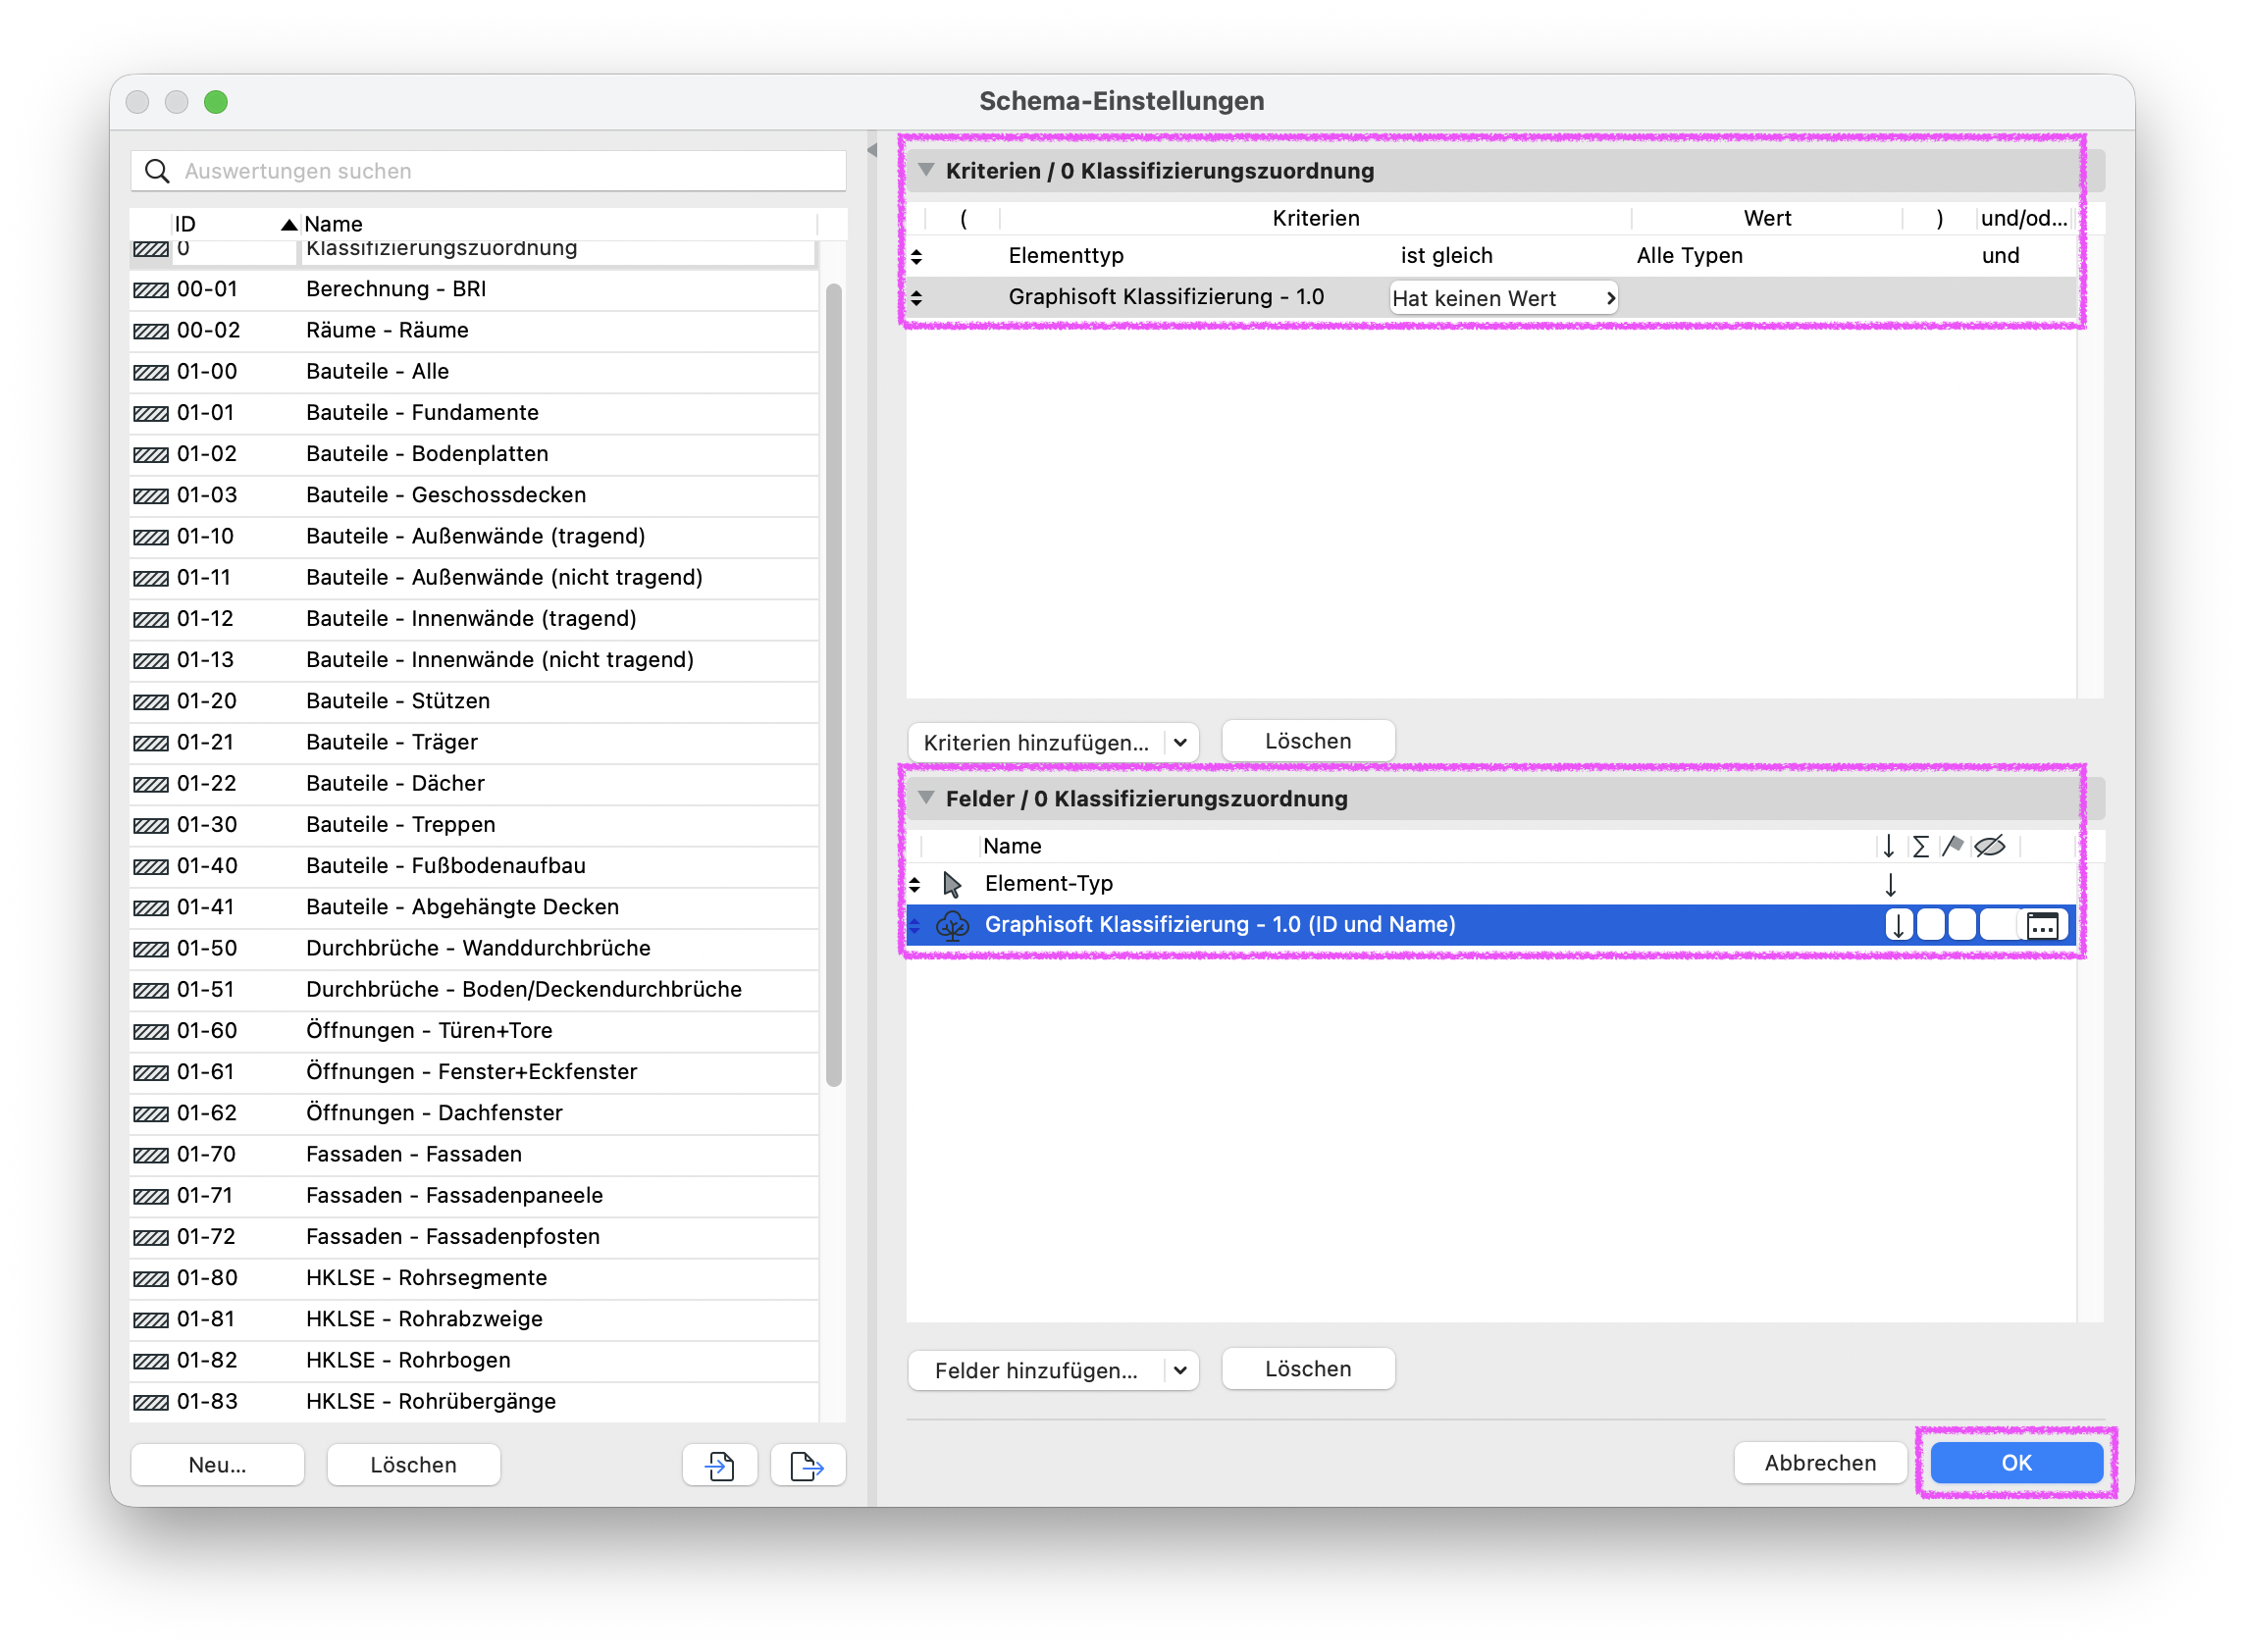Open the 'Alle Typen' value selector
This screenshot has height=1652, width=2245.
(x=1689, y=256)
